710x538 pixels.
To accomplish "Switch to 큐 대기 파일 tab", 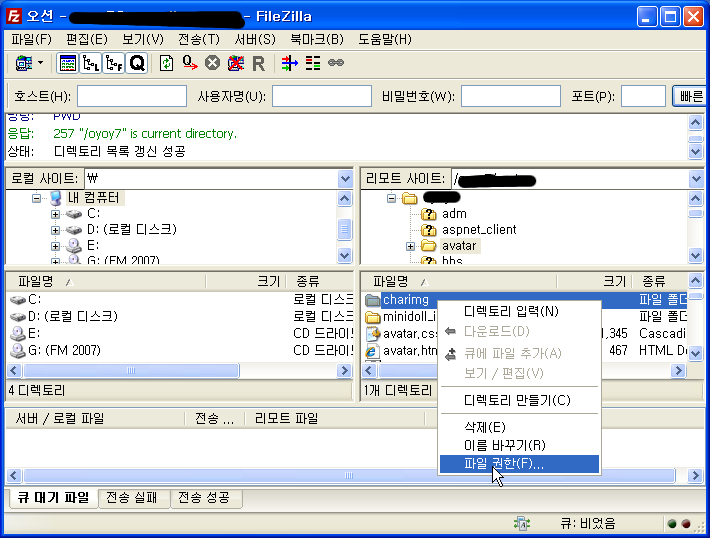I will point(53,498).
